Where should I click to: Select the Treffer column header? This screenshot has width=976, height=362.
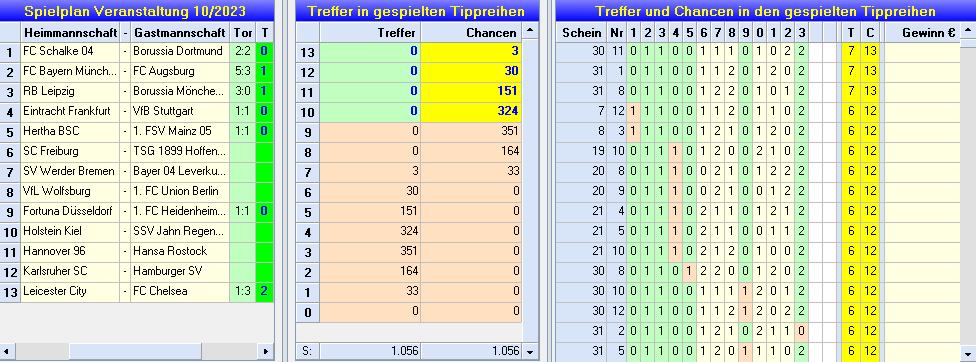click(370, 33)
